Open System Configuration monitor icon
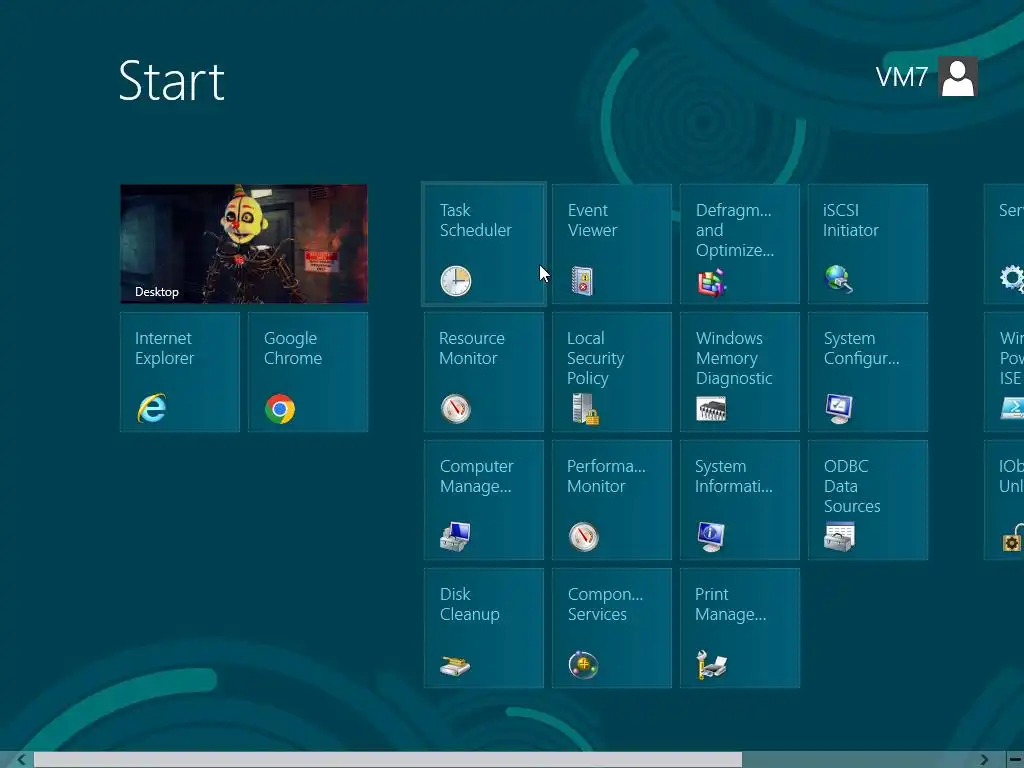Screen dimensions: 1024x768 pyautogui.click(x=839, y=409)
